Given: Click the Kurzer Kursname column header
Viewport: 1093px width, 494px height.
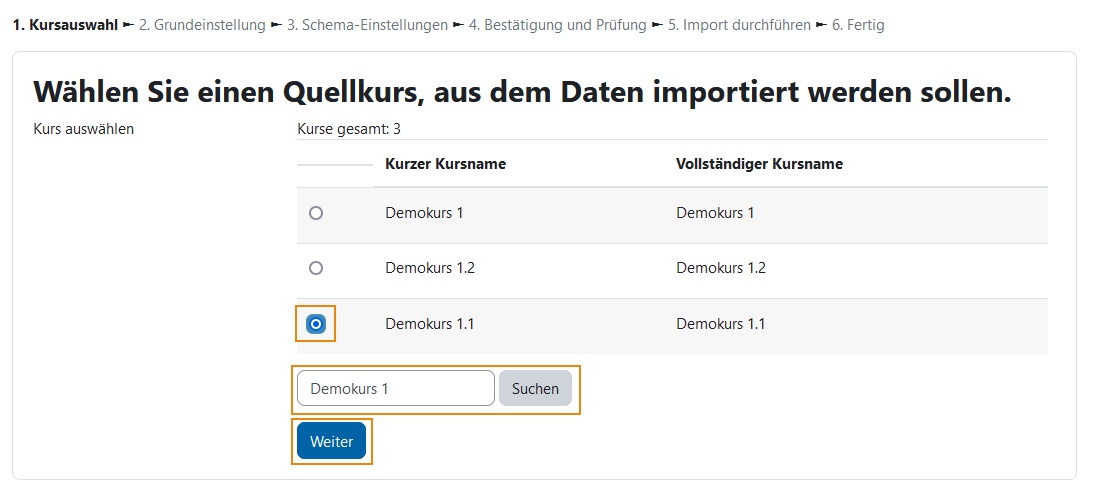Looking at the screenshot, I should click(445, 164).
